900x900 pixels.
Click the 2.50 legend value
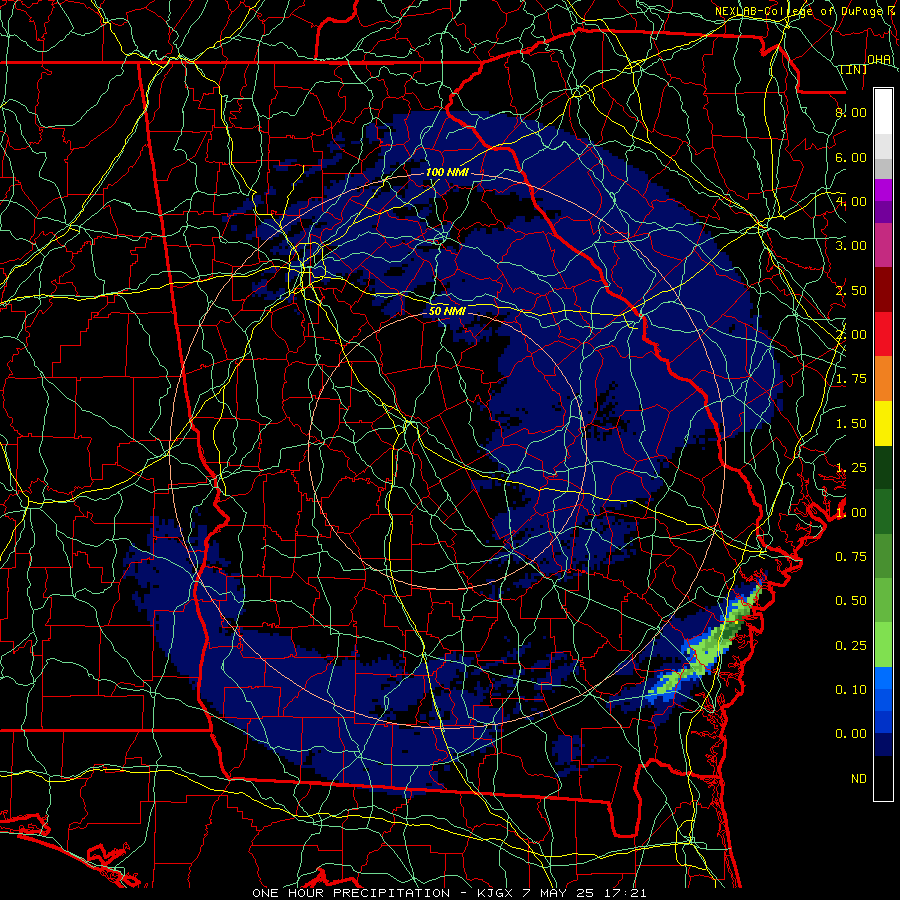pyautogui.click(x=851, y=290)
